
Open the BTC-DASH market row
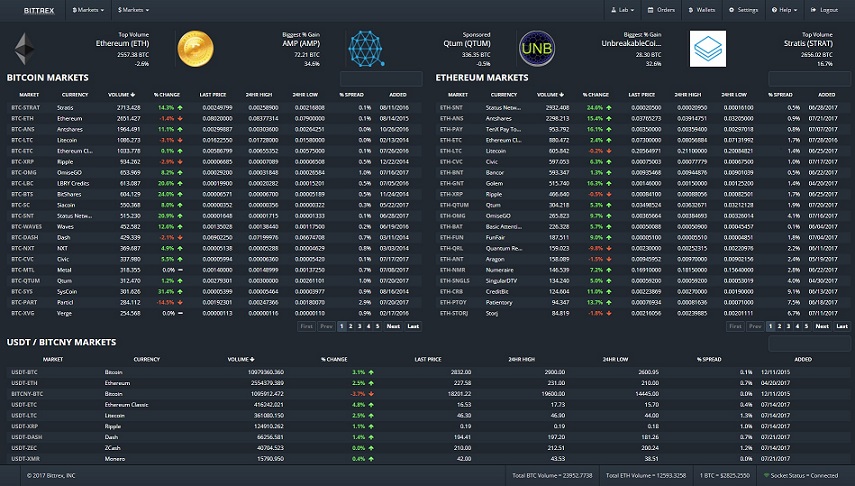tap(214, 237)
